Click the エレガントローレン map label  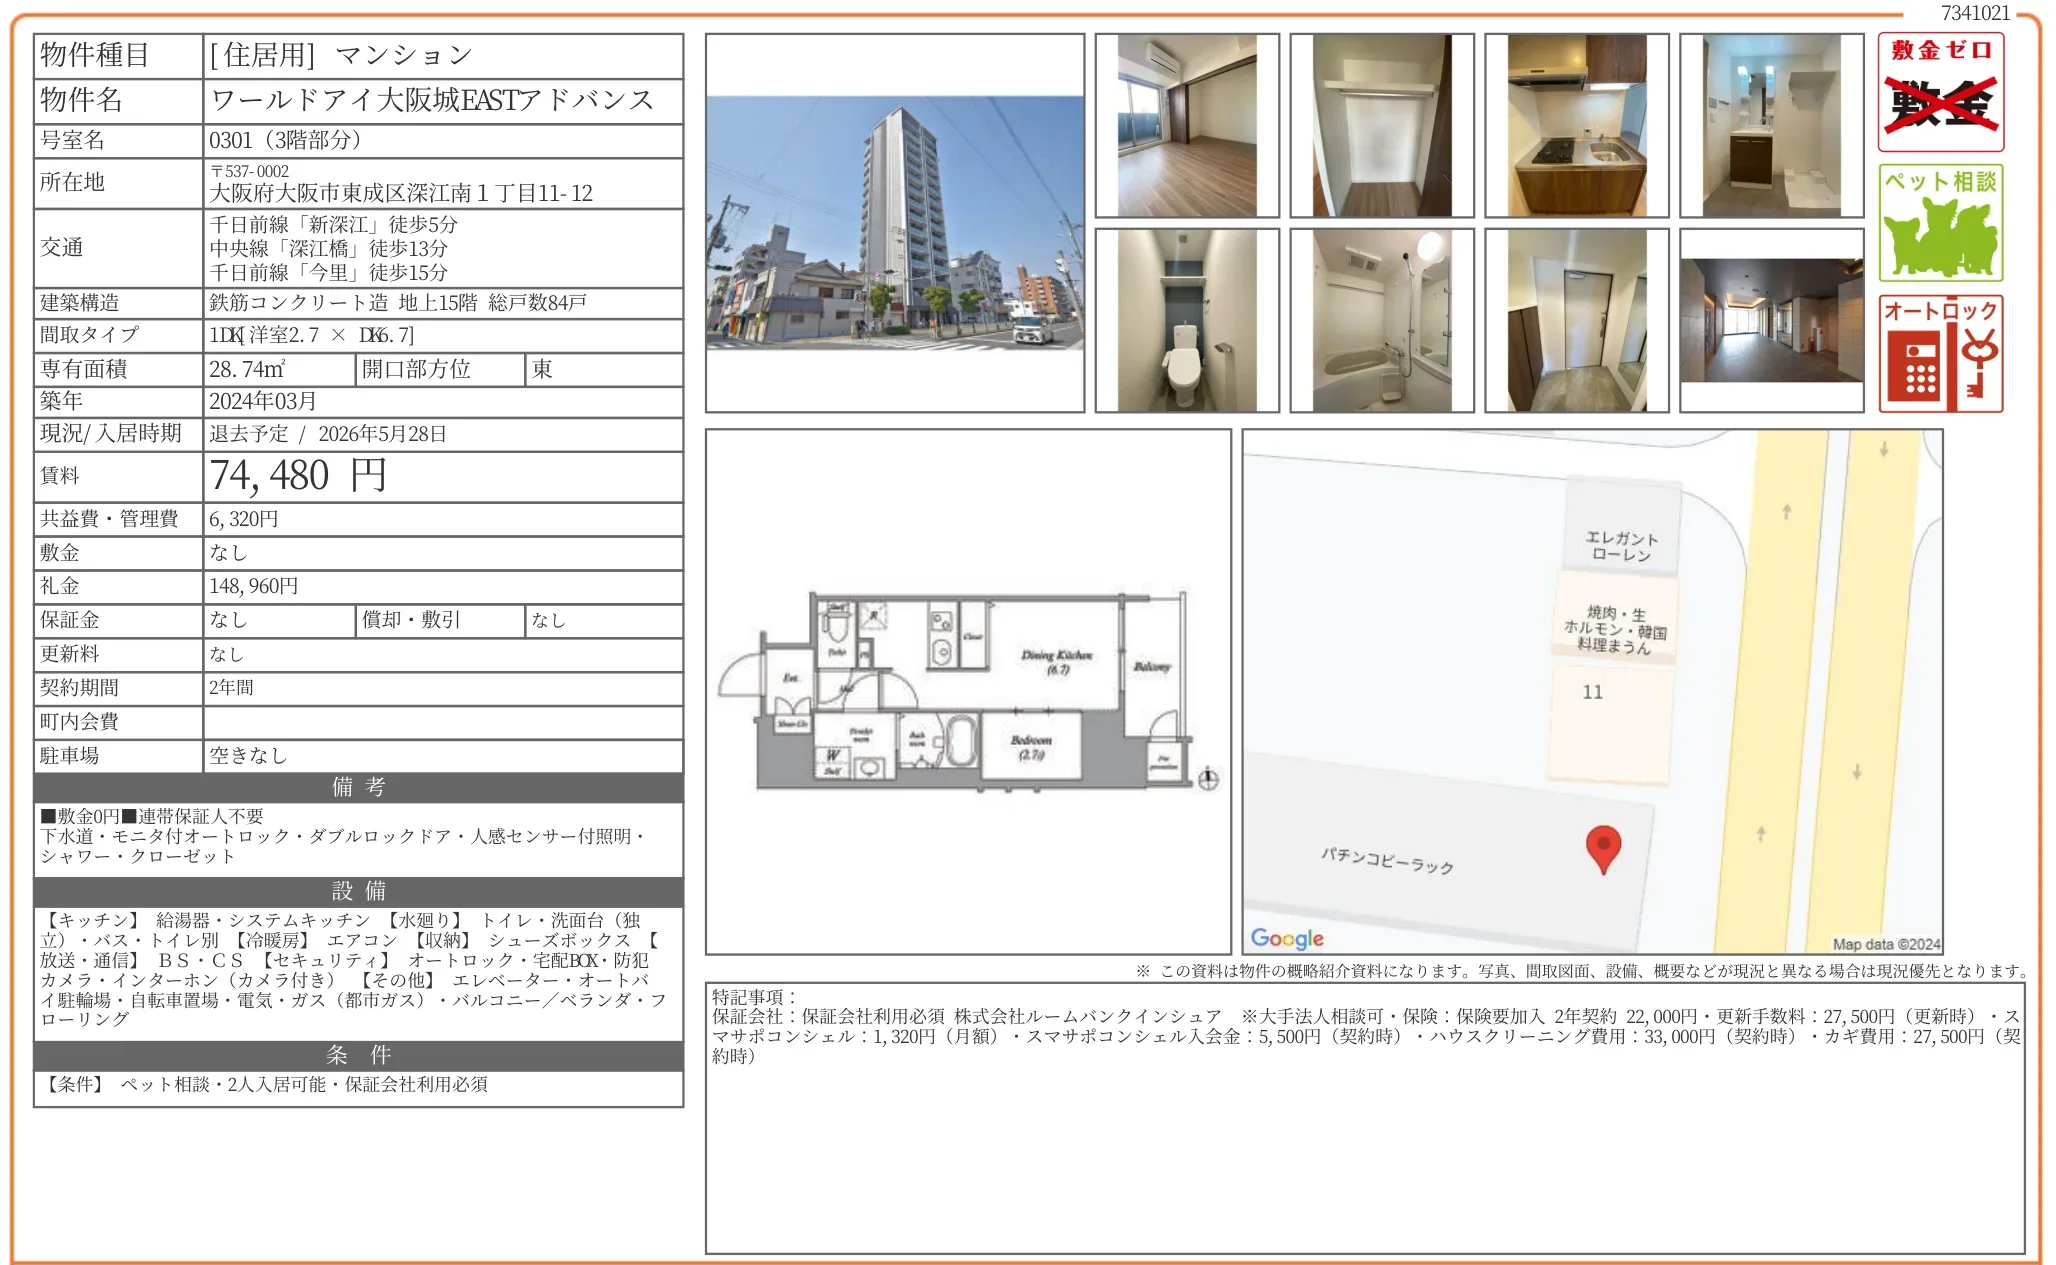[1621, 546]
